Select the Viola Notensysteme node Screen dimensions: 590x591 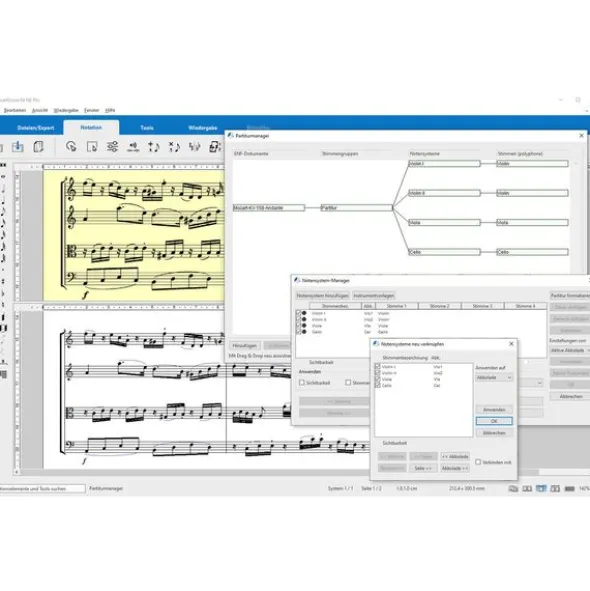tap(444, 222)
